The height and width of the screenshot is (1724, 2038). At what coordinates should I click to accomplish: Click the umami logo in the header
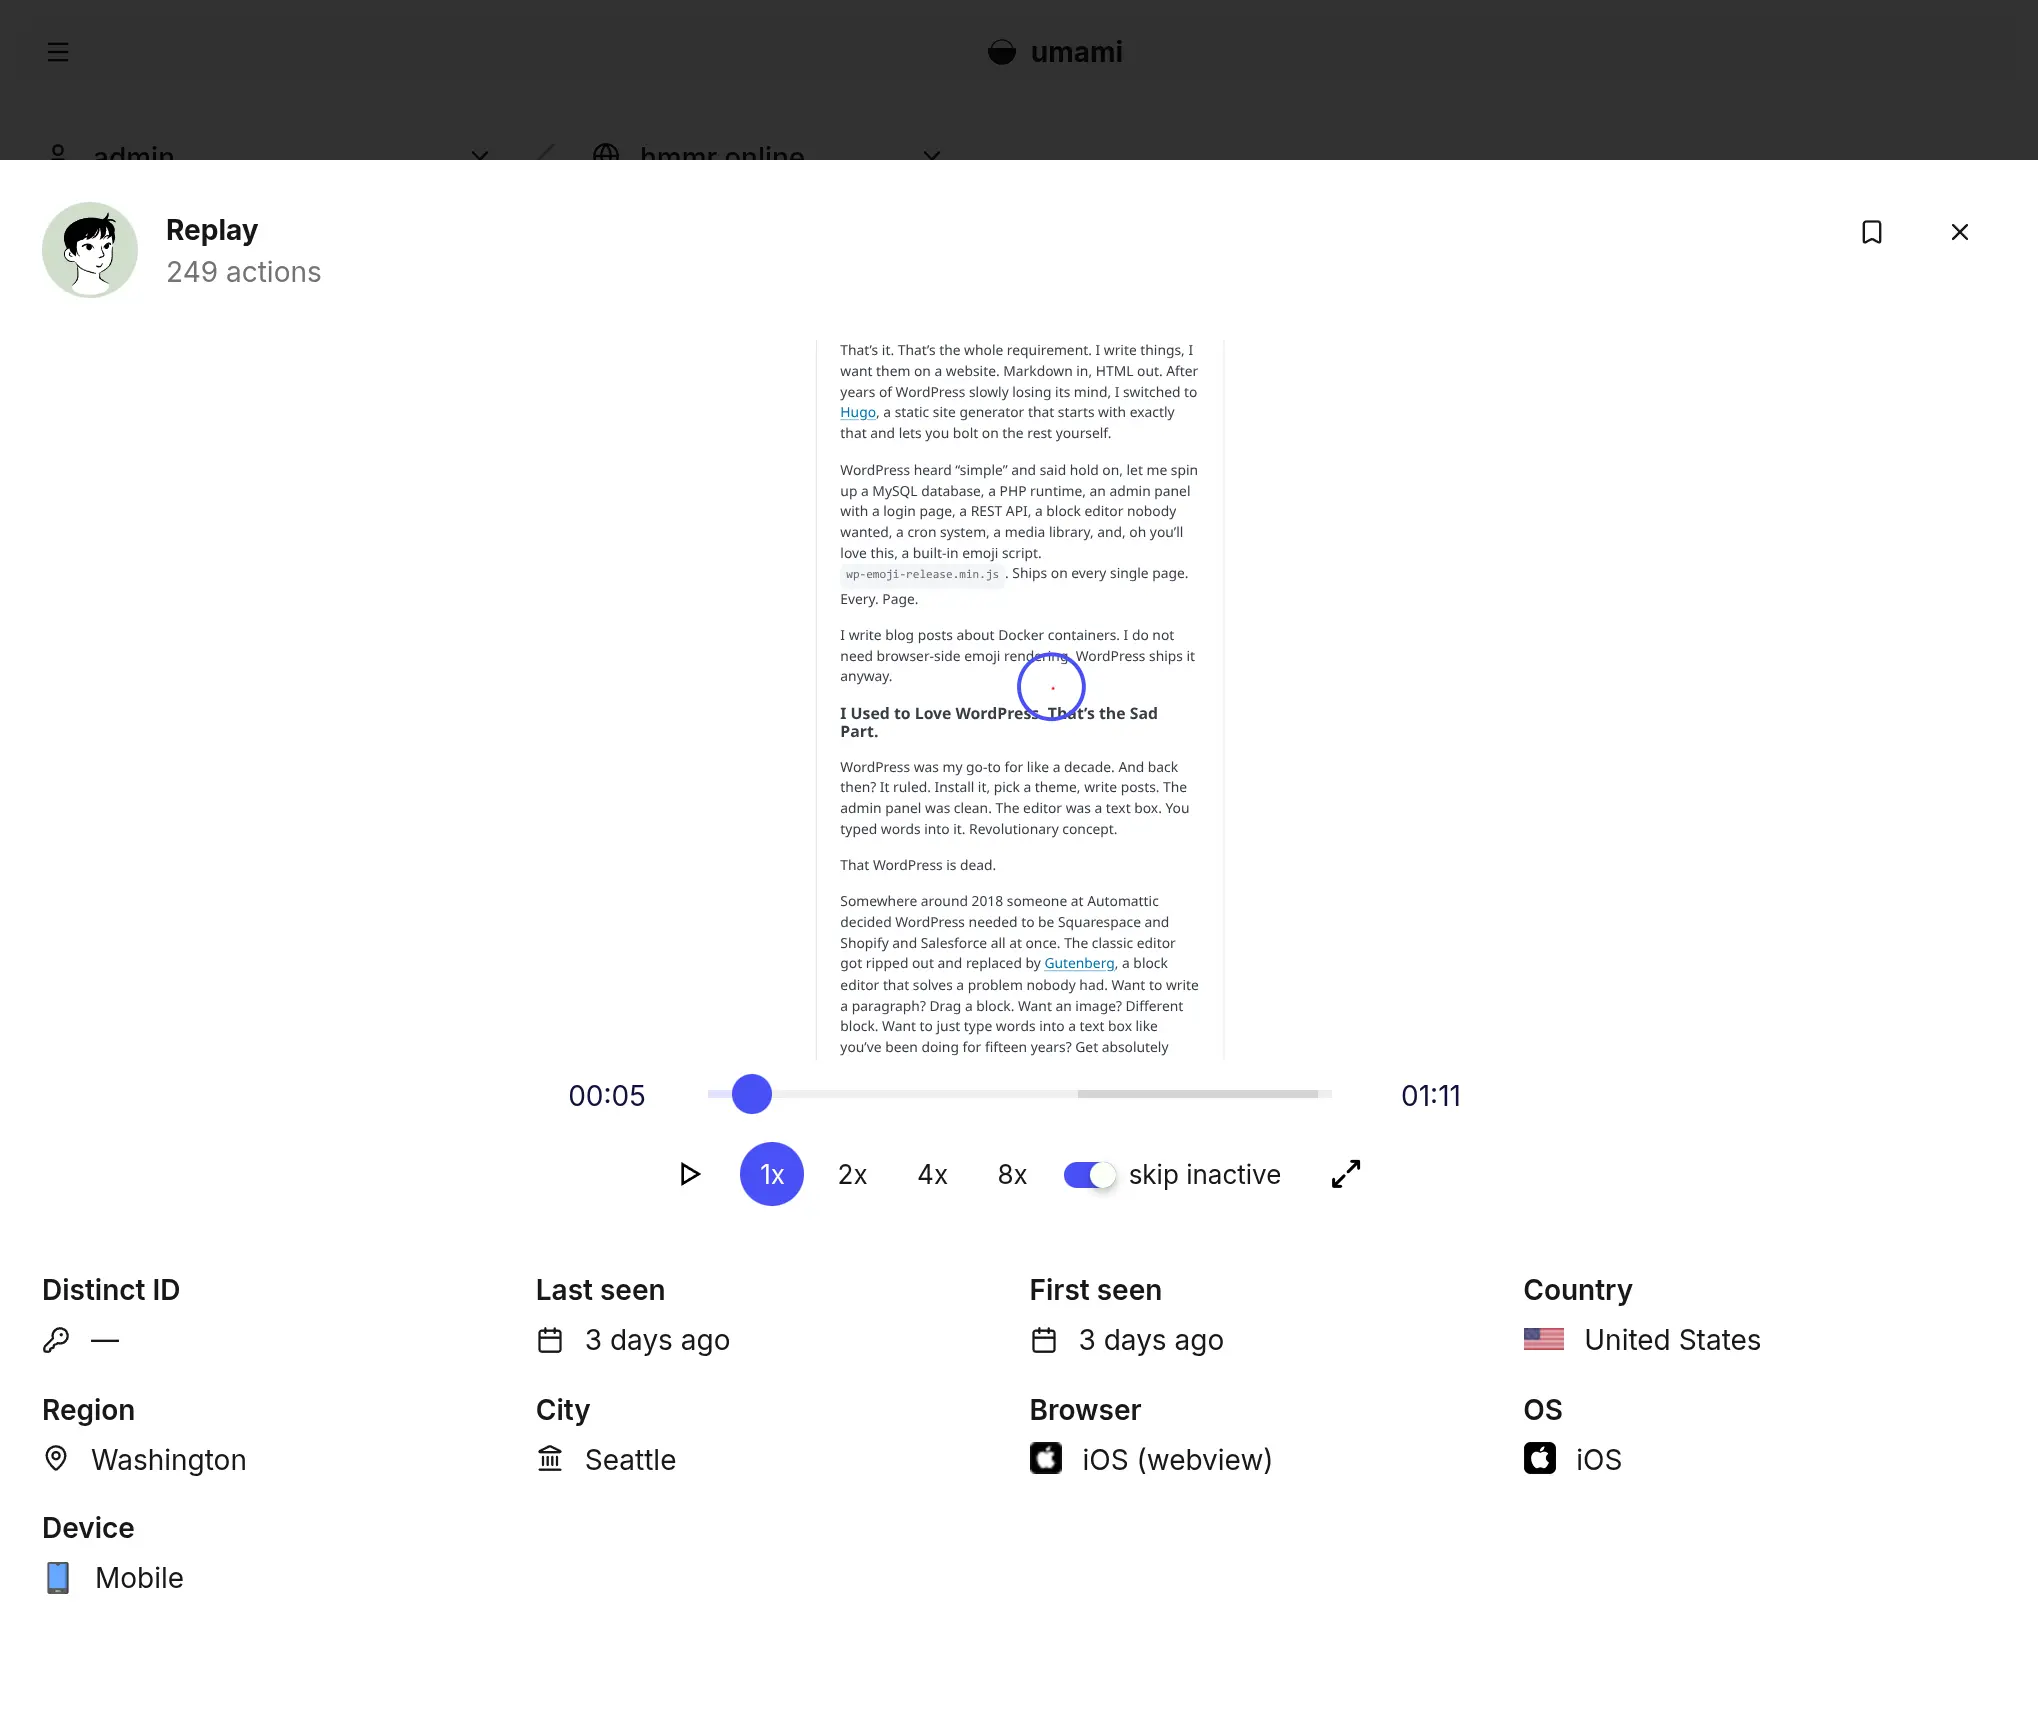1055,52
